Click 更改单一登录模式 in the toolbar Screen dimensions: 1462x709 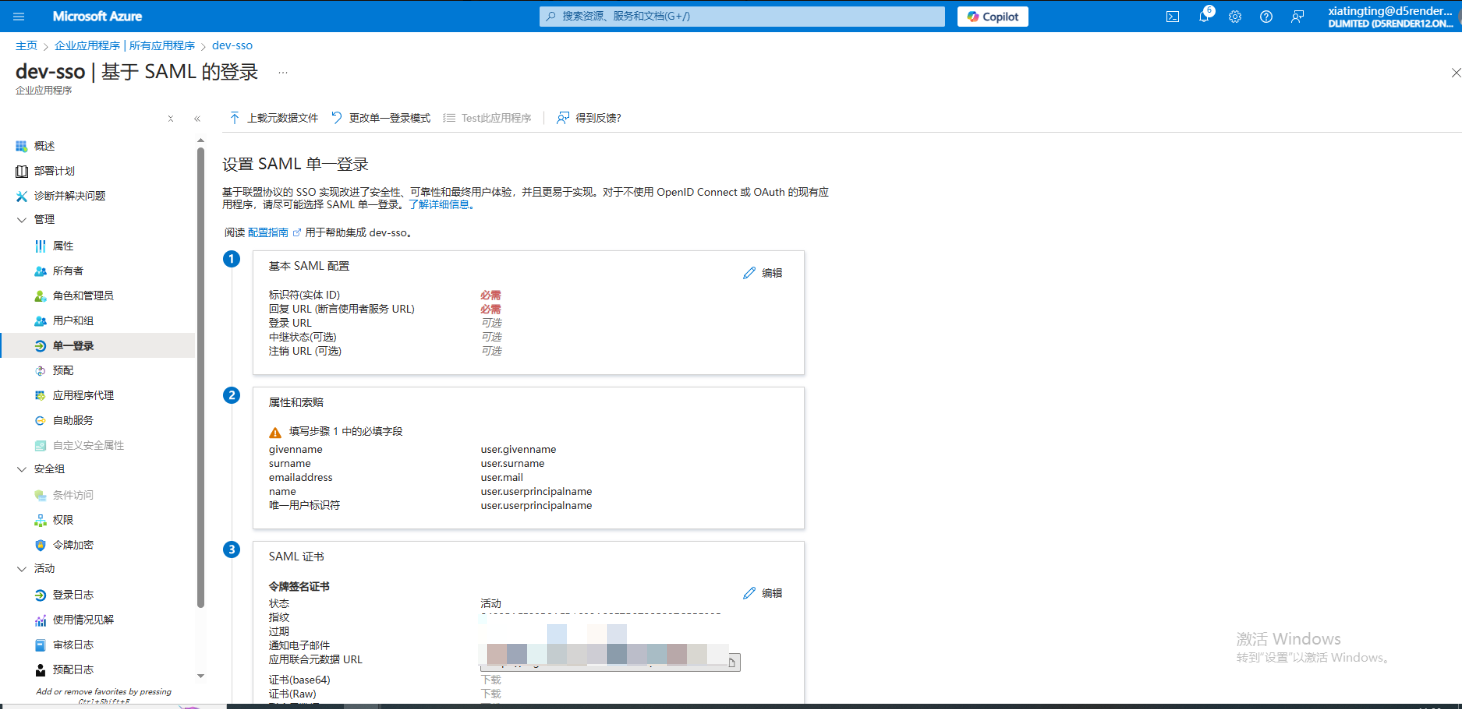[380, 118]
